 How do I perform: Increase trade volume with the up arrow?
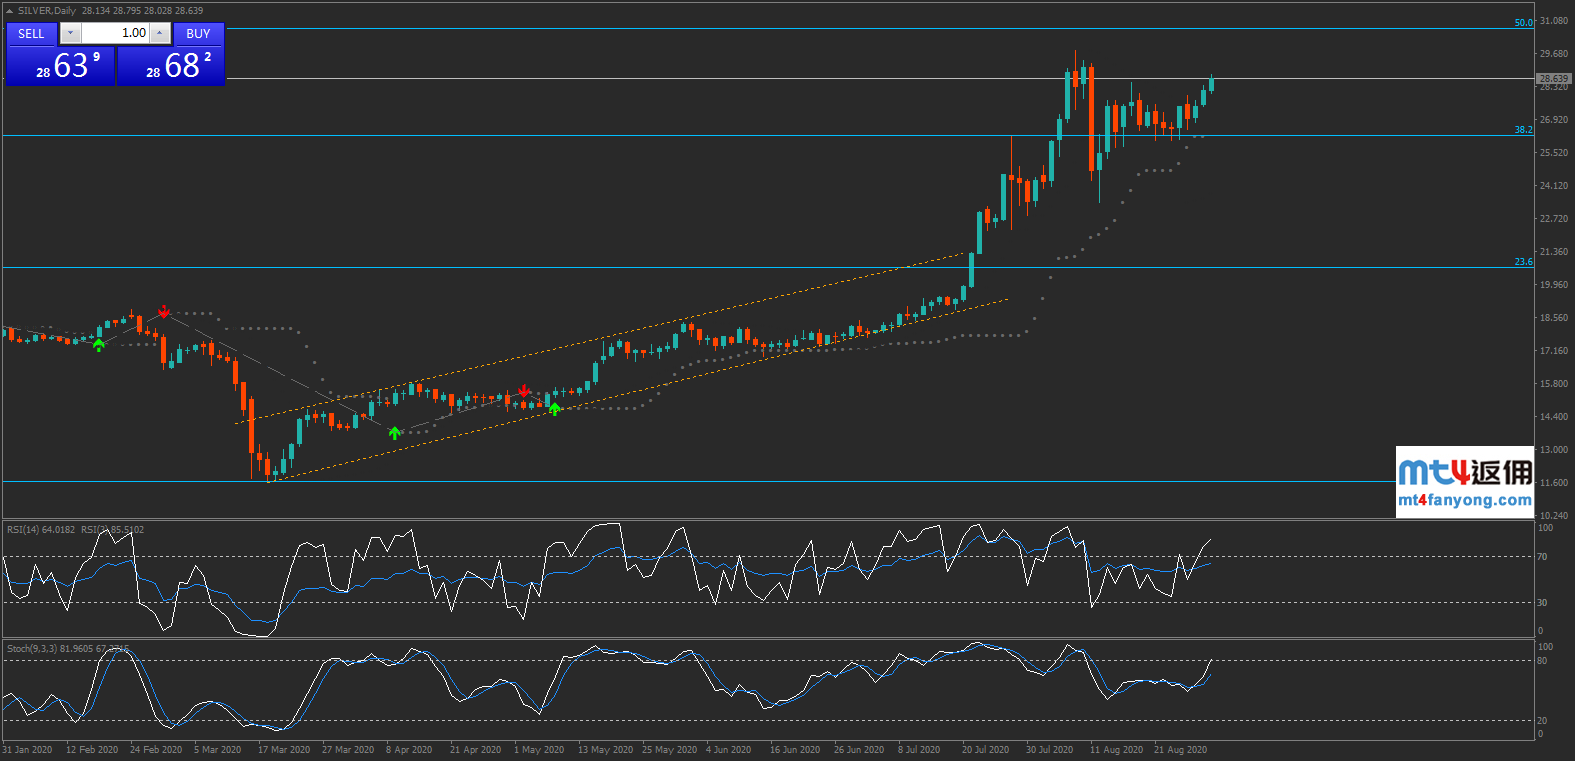coord(160,33)
